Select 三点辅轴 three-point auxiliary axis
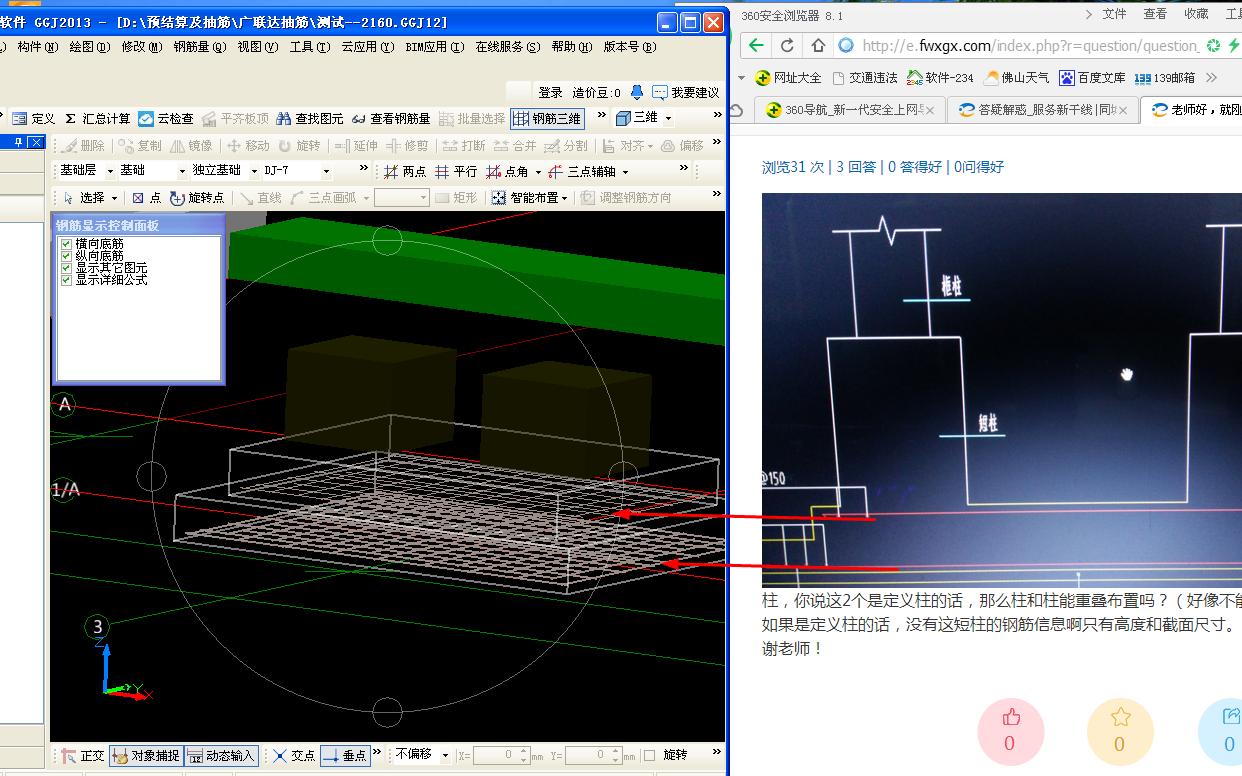 click(x=582, y=171)
